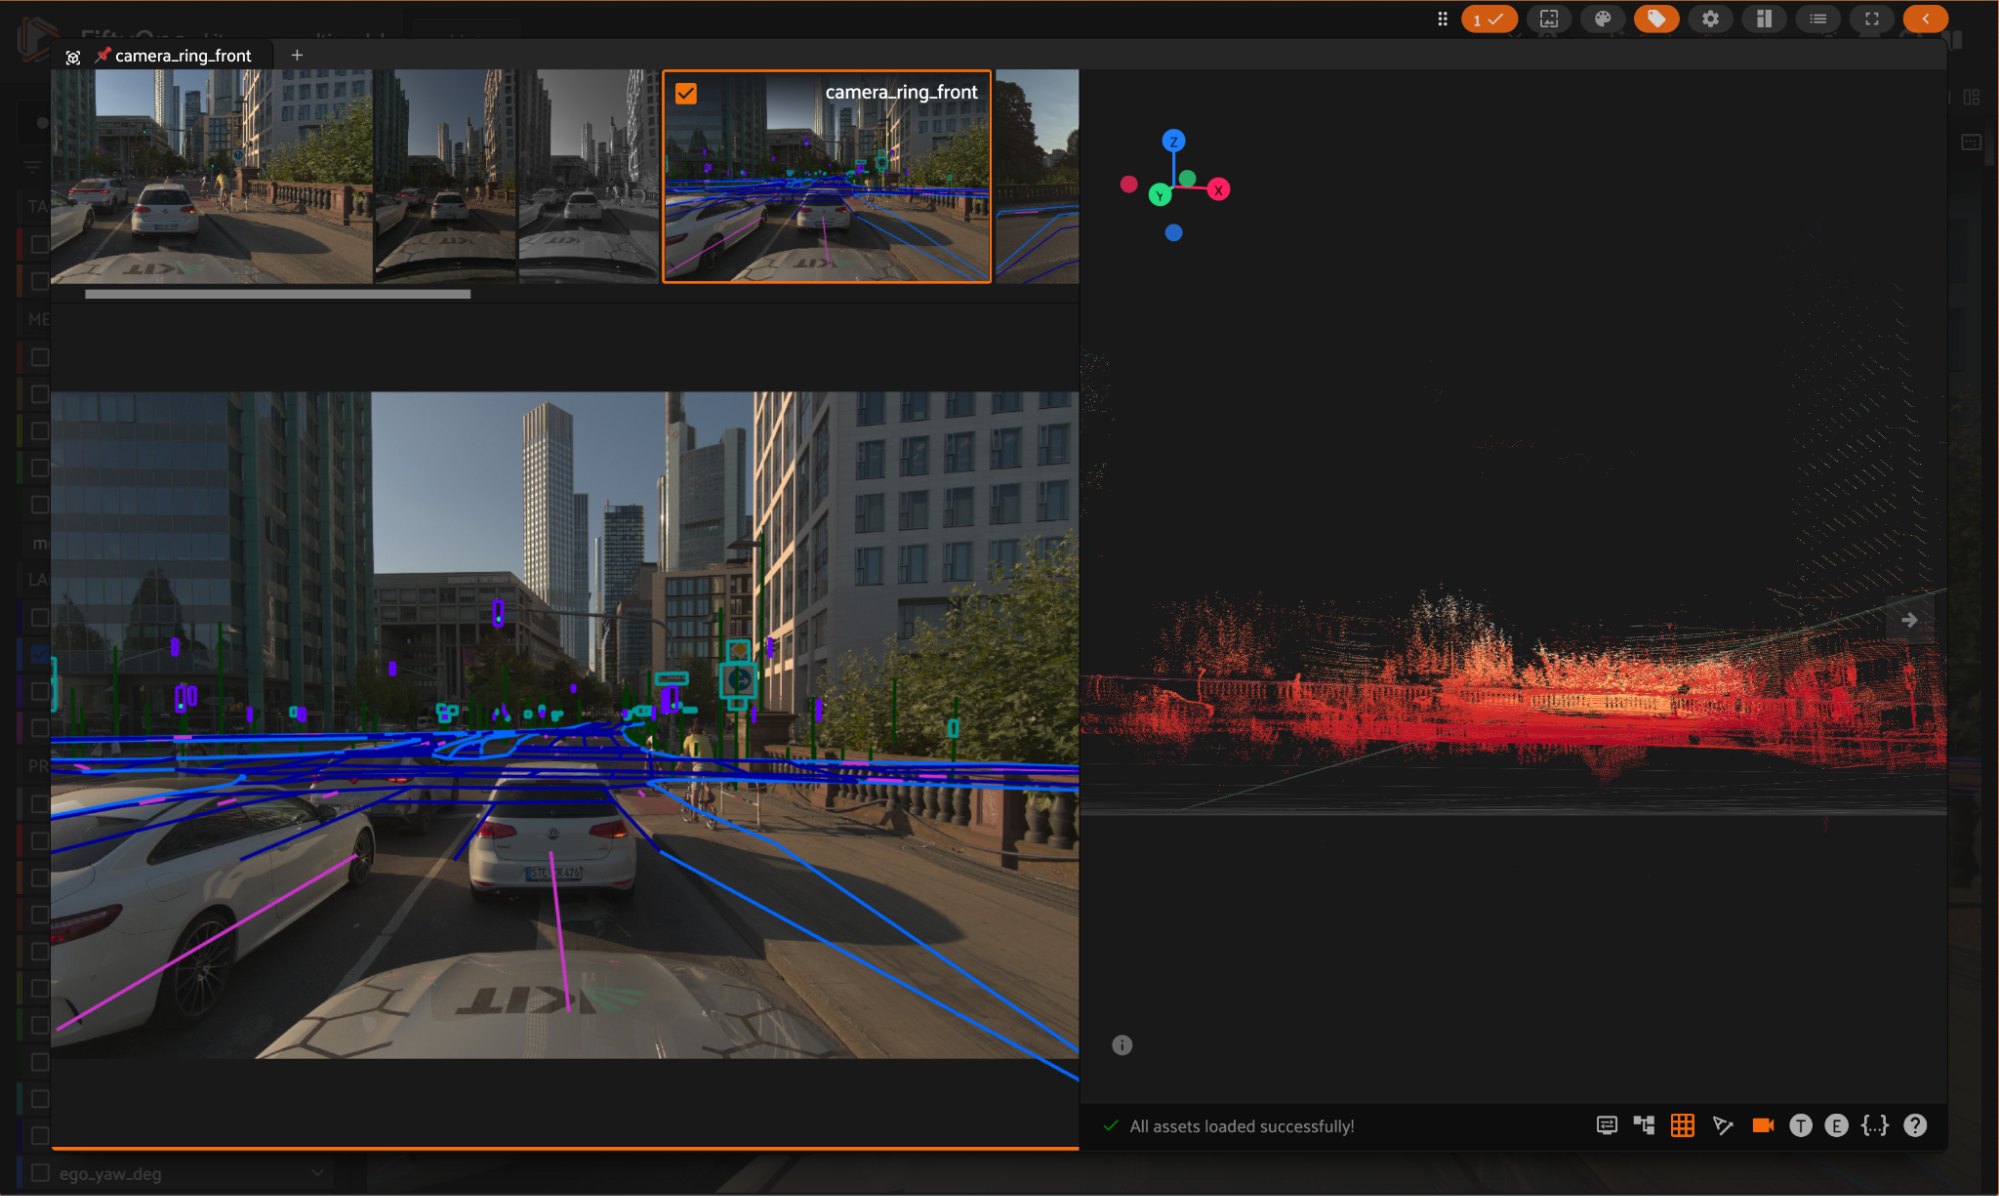Screen dimensions: 1999x1196
Task: Uncheck the selected camera_ring_front thumbnail checkbox
Action: [686, 93]
